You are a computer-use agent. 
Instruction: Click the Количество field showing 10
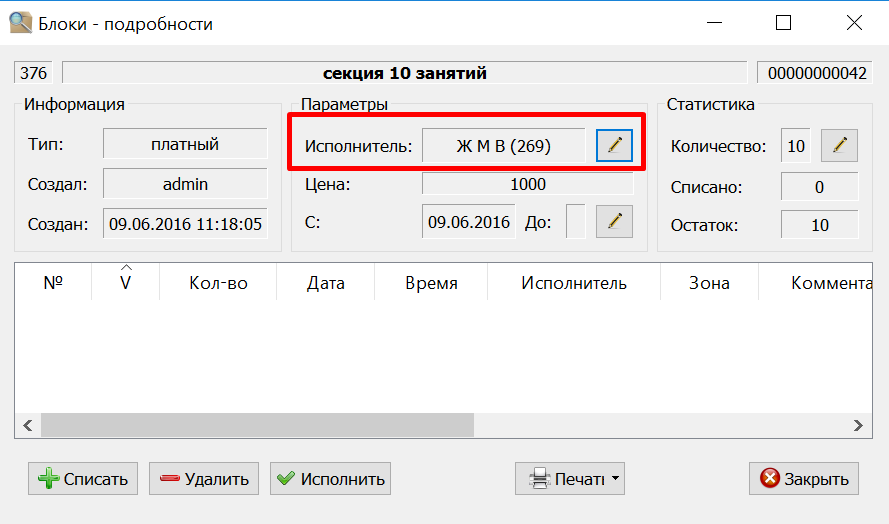(x=795, y=146)
